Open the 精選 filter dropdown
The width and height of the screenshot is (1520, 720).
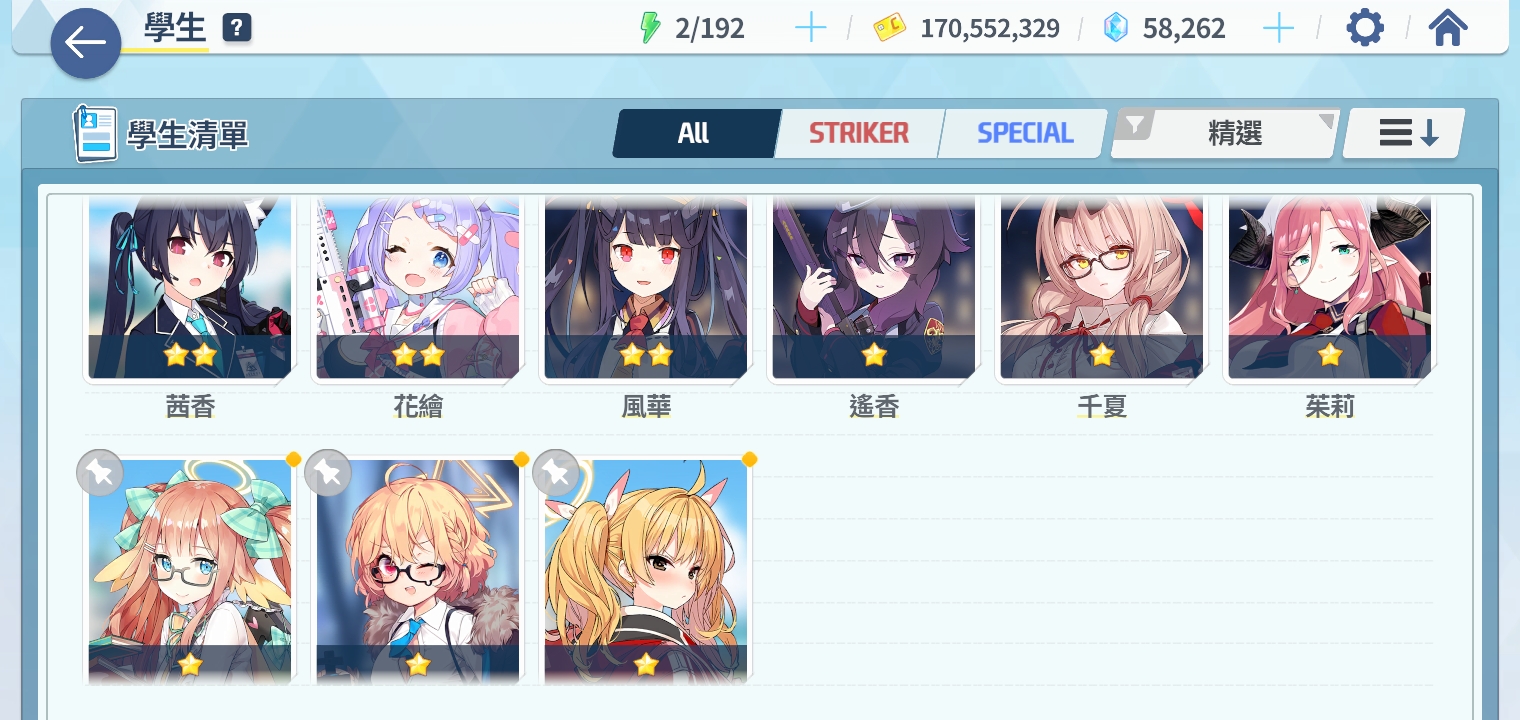[x=1226, y=133]
